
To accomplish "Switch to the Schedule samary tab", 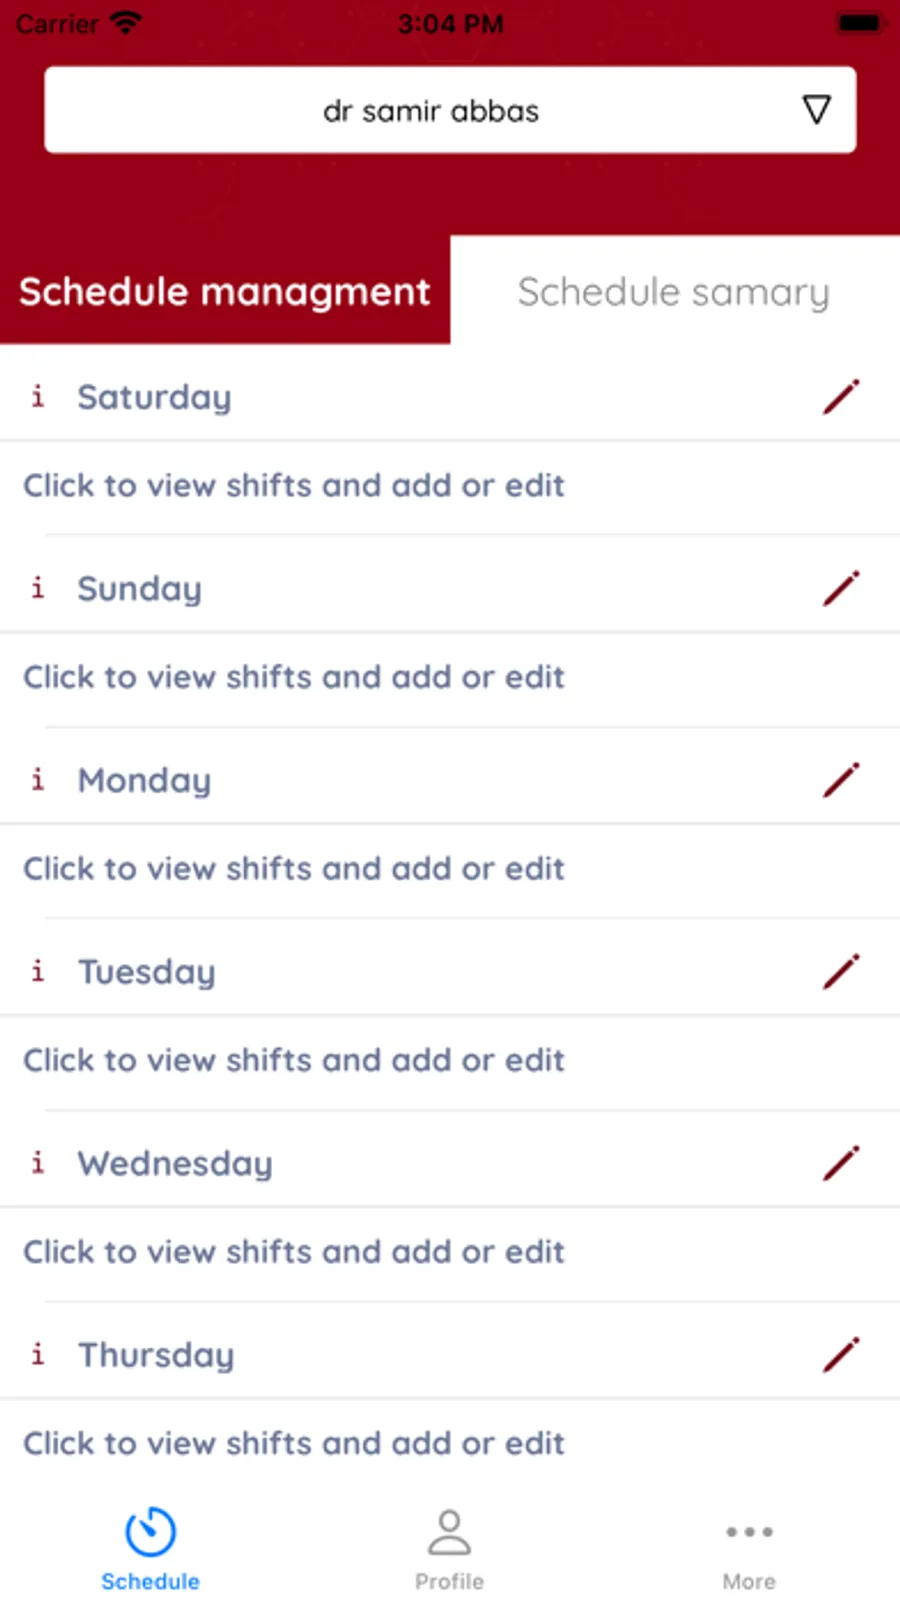I will [x=675, y=291].
